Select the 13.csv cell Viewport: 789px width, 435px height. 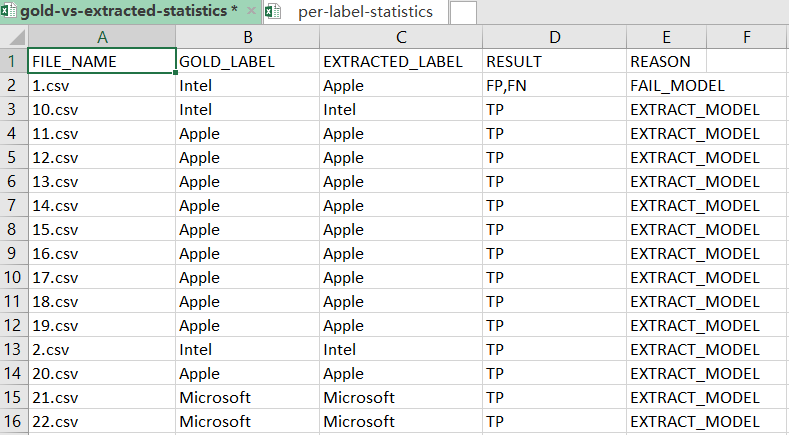click(x=102, y=181)
